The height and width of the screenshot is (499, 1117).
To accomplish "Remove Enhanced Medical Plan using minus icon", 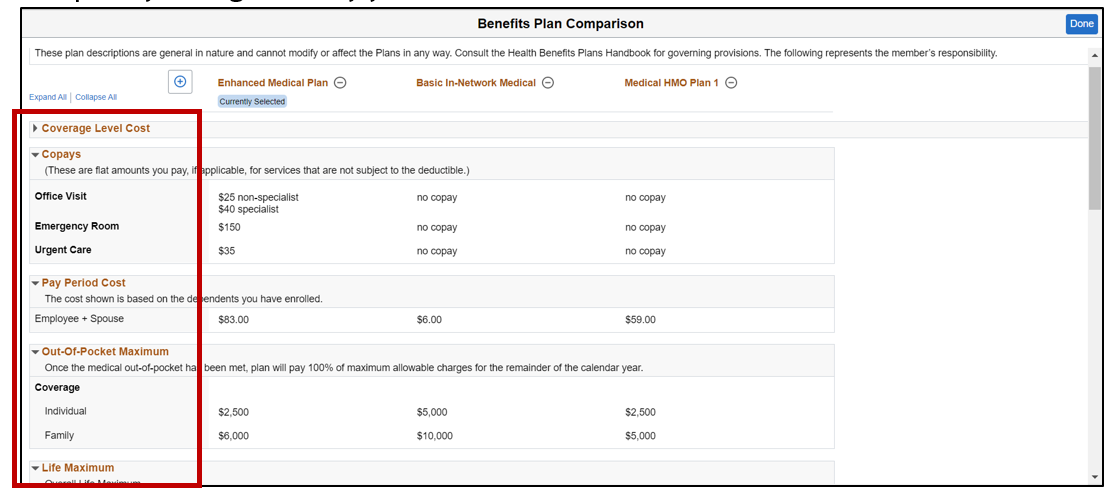I will point(340,83).
